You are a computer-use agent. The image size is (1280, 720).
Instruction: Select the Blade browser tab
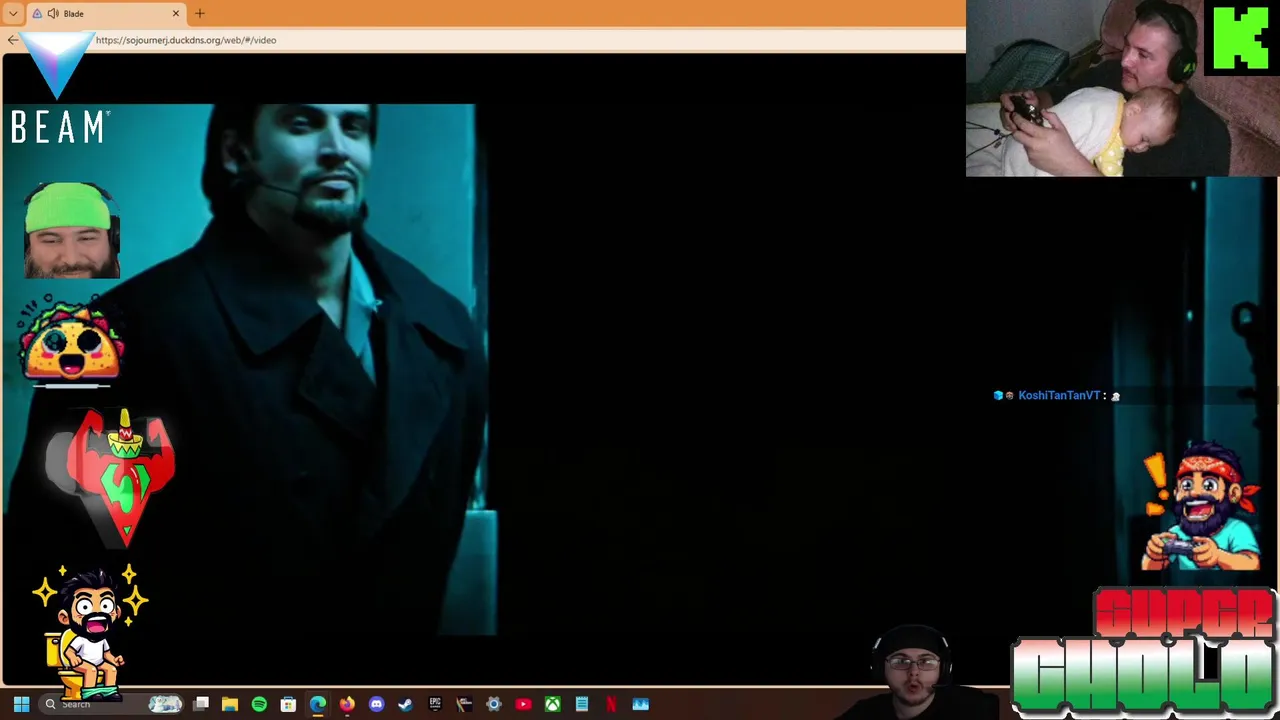(x=107, y=13)
